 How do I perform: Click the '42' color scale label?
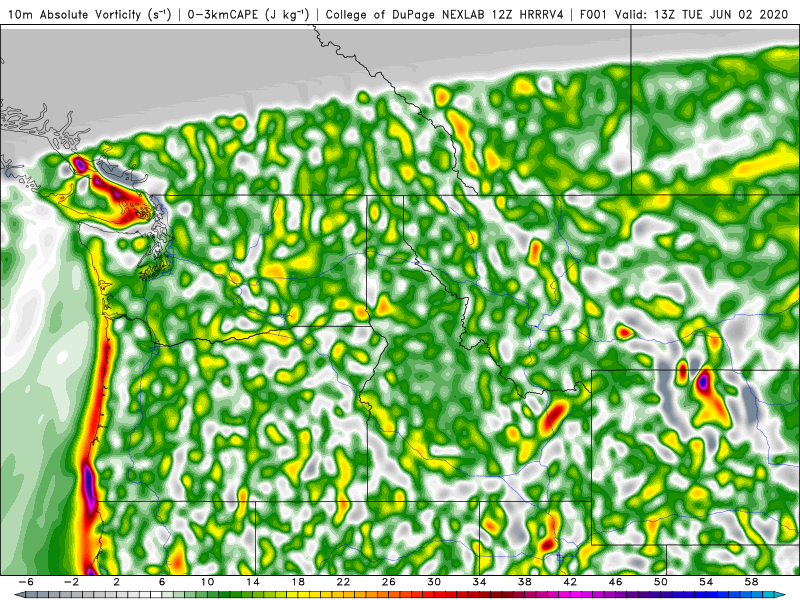pyautogui.click(x=570, y=582)
